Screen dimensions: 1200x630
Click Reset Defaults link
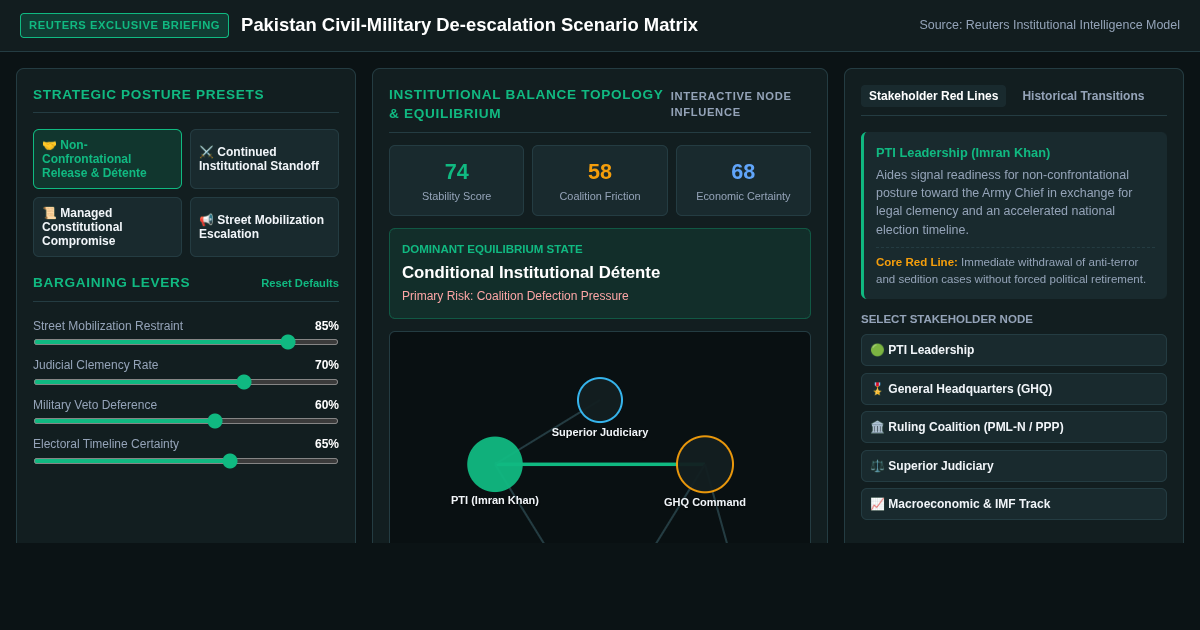pyautogui.click(x=300, y=283)
